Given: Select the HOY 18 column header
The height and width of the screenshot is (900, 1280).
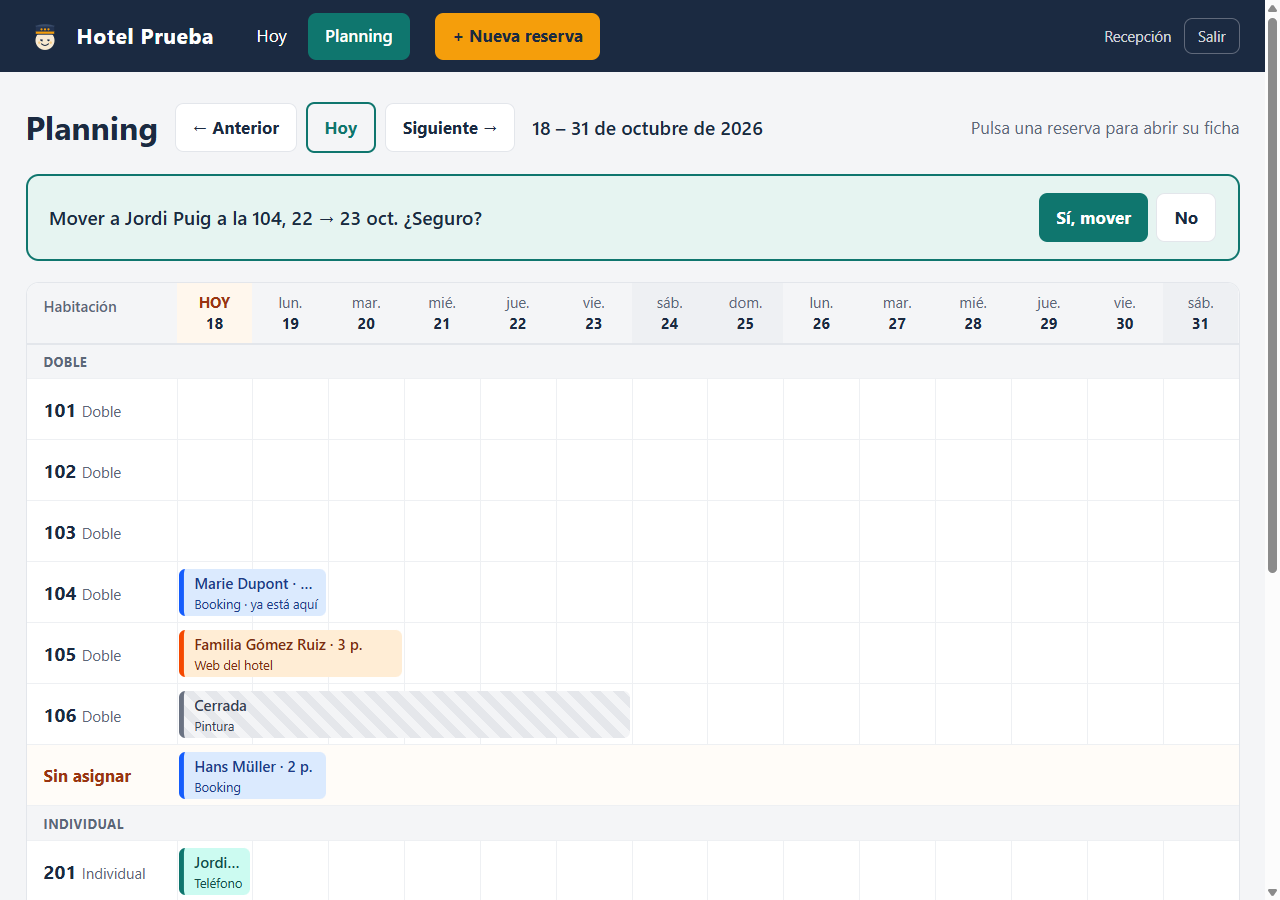Looking at the screenshot, I should click(214, 313).
